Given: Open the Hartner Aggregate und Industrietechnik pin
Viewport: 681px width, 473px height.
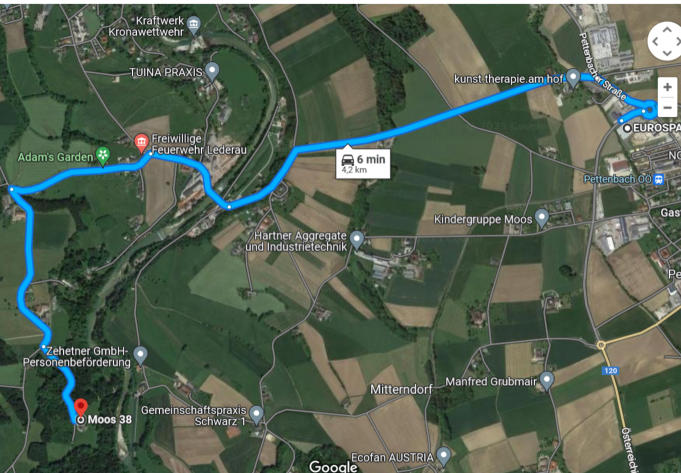Looking at the screenshot, I should point(357,240).
